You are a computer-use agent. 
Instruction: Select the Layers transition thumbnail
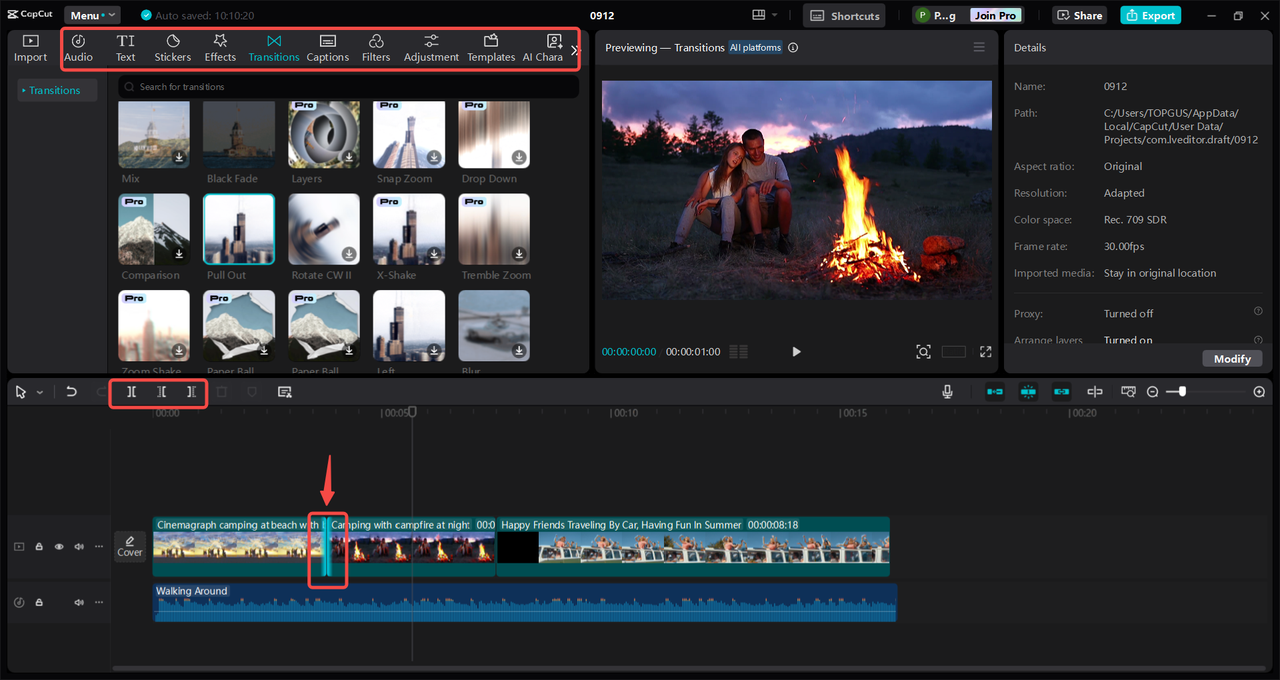pyautogui.click(x=324, y=134)
